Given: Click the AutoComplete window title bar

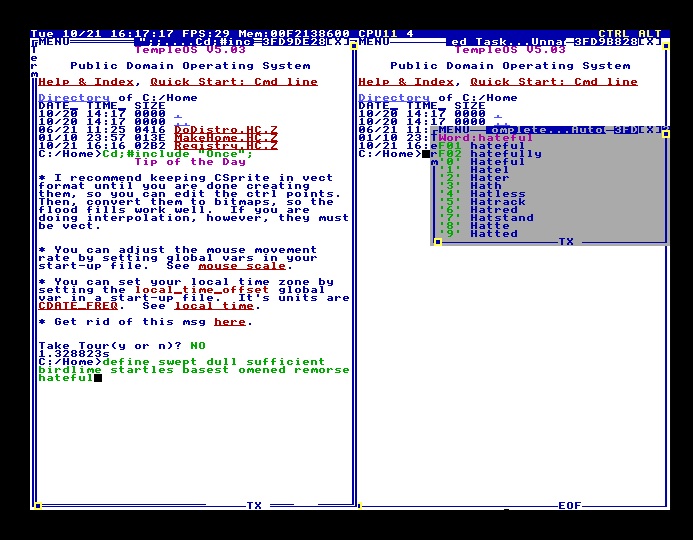Looking at the screenshot, I should pos(546,130).
